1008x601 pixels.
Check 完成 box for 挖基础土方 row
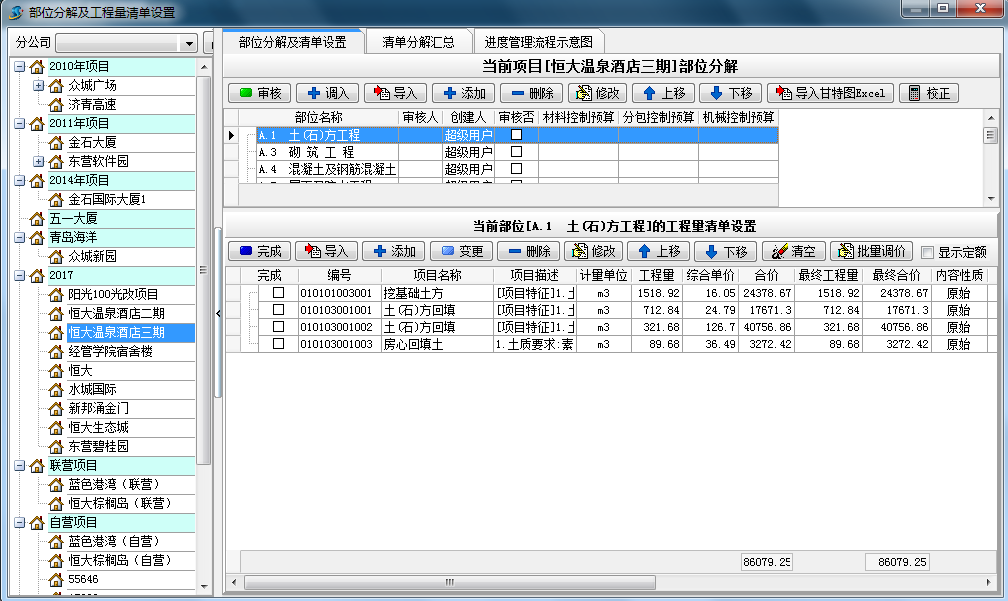[279, 293]
